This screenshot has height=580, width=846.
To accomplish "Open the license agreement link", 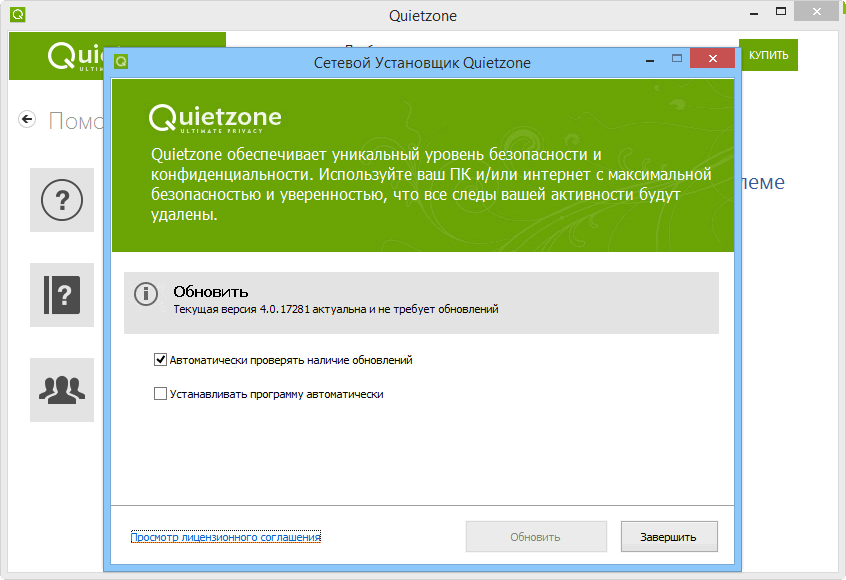I will point(226,537).
